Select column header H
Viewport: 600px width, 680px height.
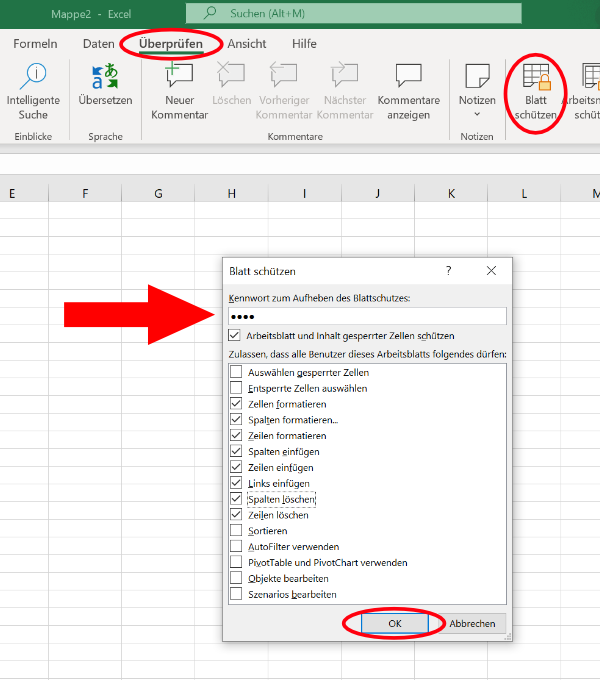tap(232, 193)
